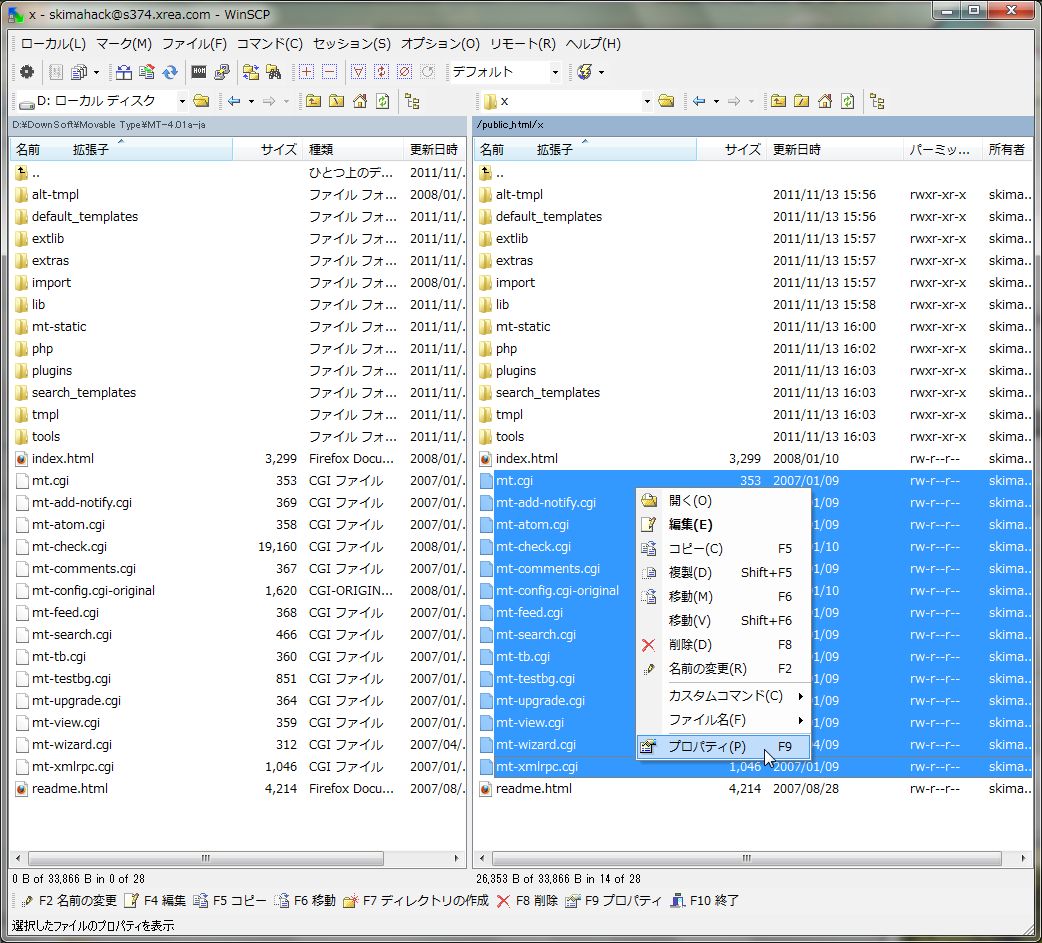Select search_templates folder in local panel
Image resolution: width=1042 pixels, height=943 pixels.
(84, 393)
